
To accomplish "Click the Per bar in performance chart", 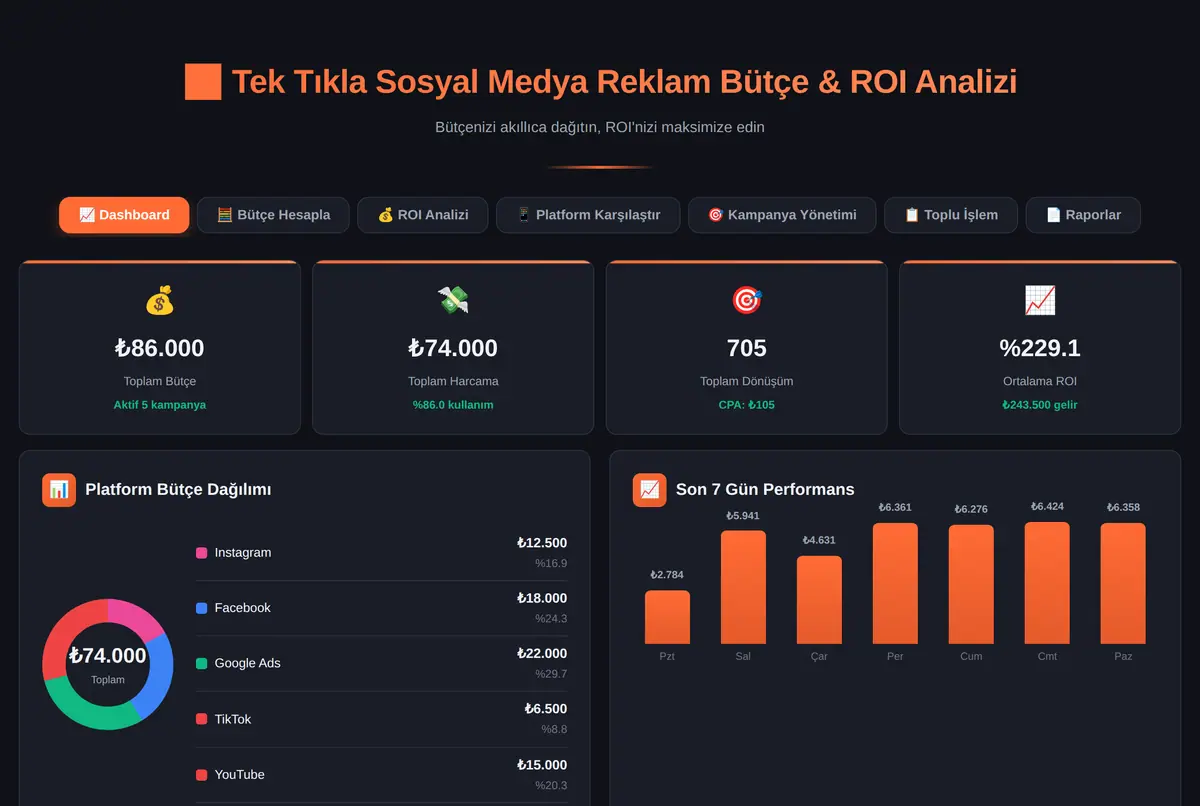I will tap(895, 583).
